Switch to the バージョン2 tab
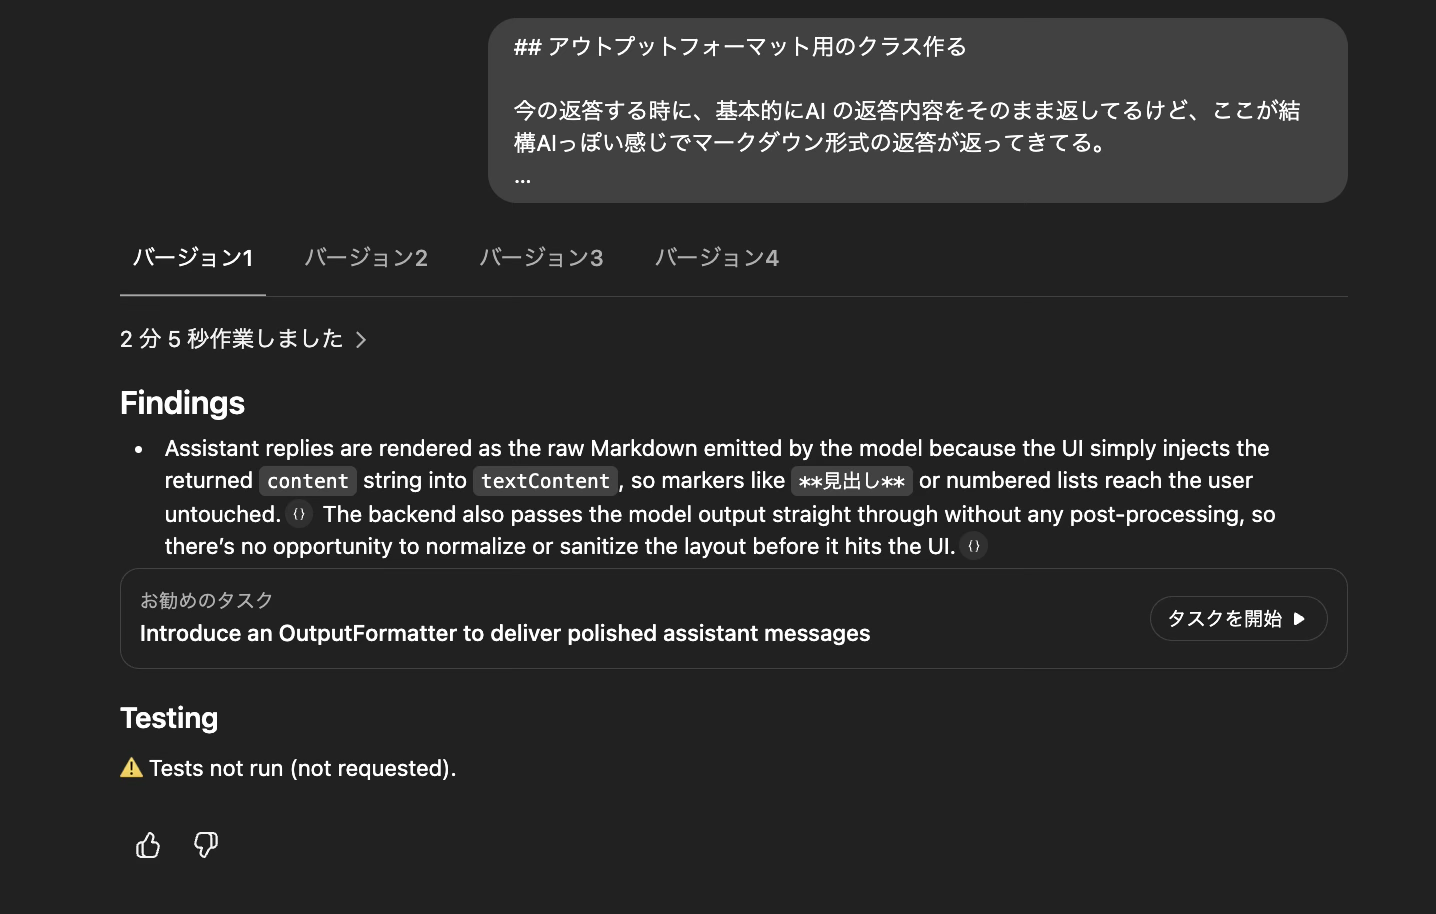This screenshot has width=1436, height=914. [366, 258]
